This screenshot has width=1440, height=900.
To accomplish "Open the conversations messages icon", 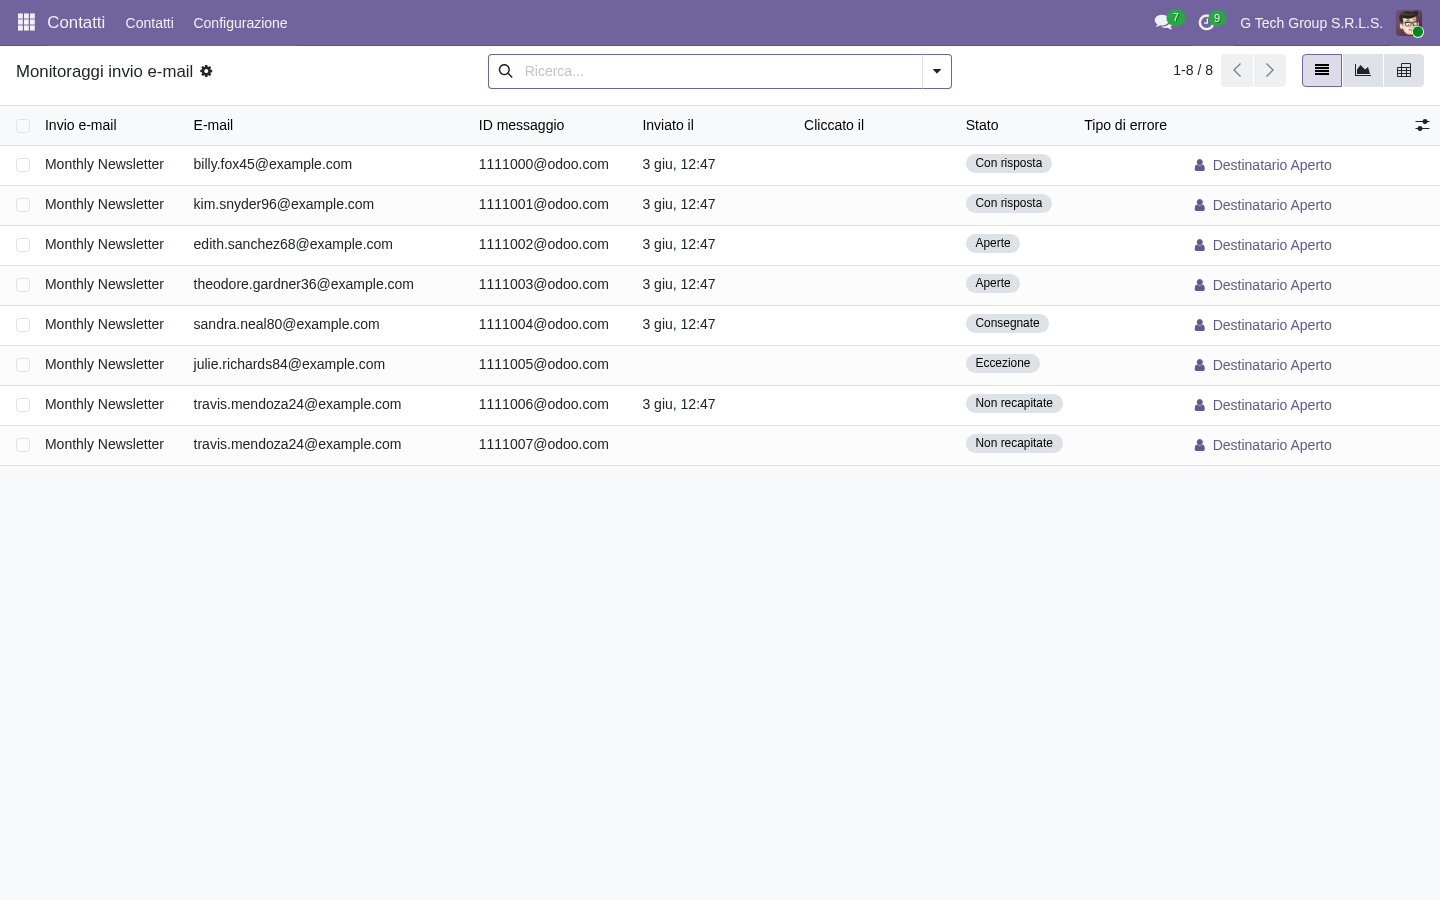I will tap(1163, 22).
